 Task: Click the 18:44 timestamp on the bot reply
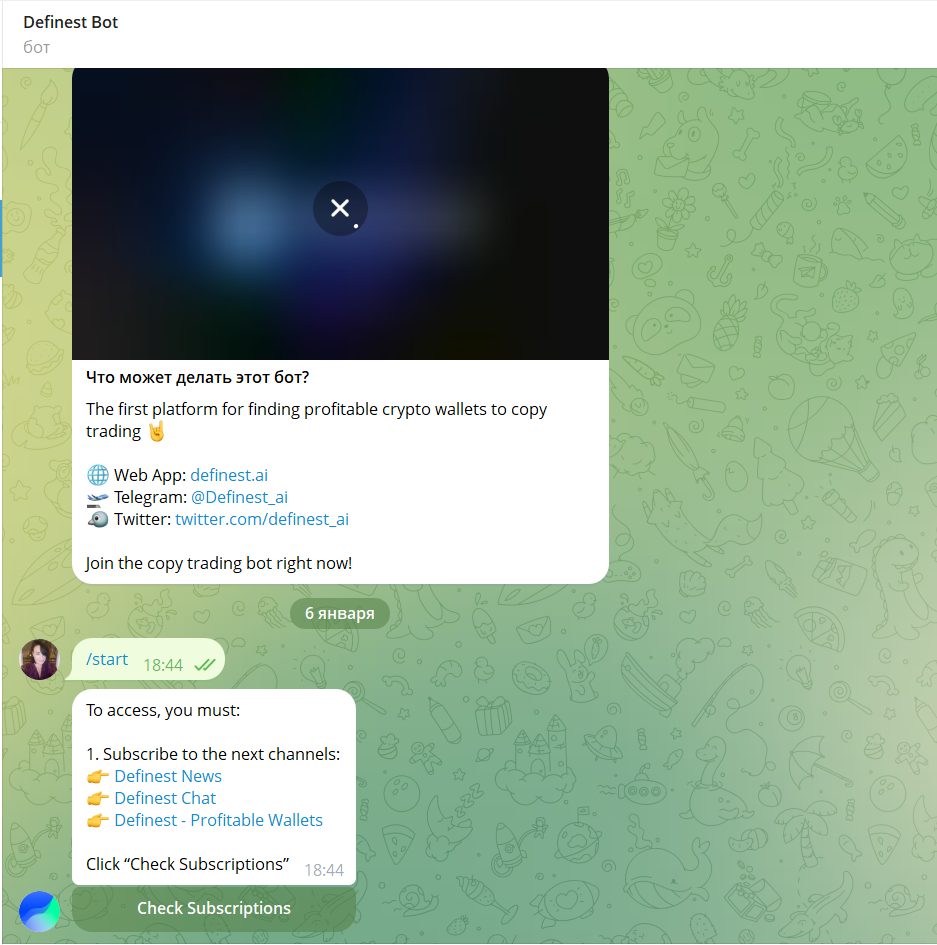click(324, 870)
